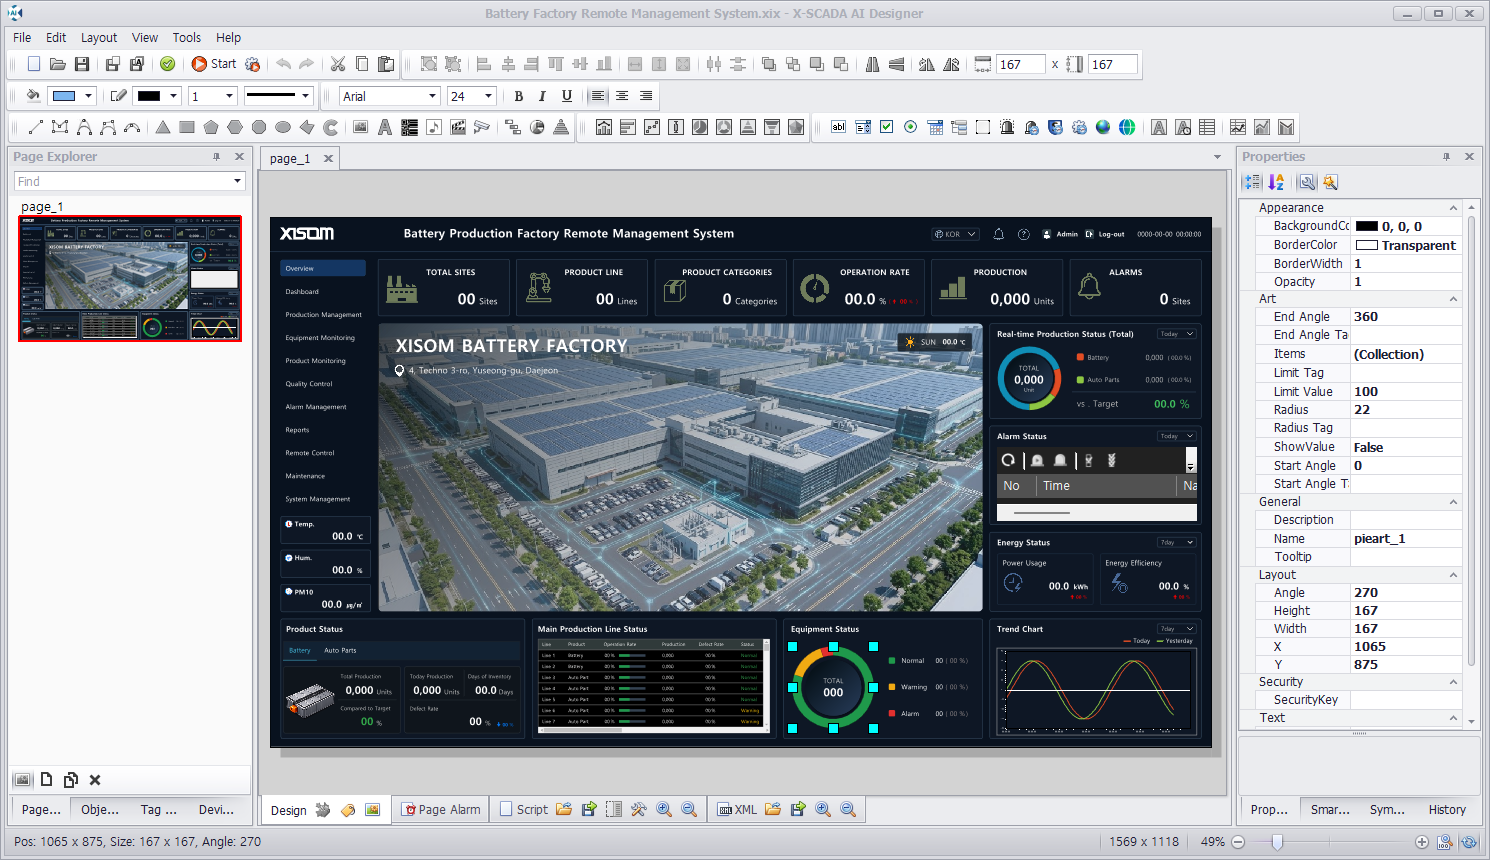Click the paint bucket fill icon
Viewport: 1490px width, 860px height.
tap(33, 96)
